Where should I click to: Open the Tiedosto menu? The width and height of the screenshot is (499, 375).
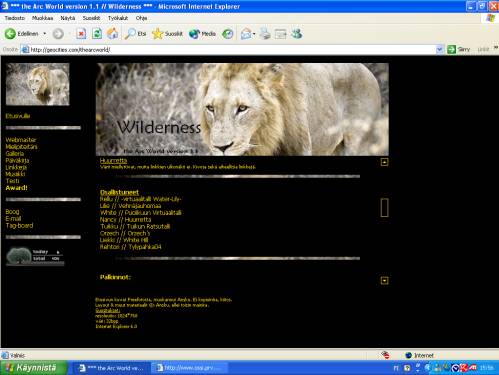[15, 18]
